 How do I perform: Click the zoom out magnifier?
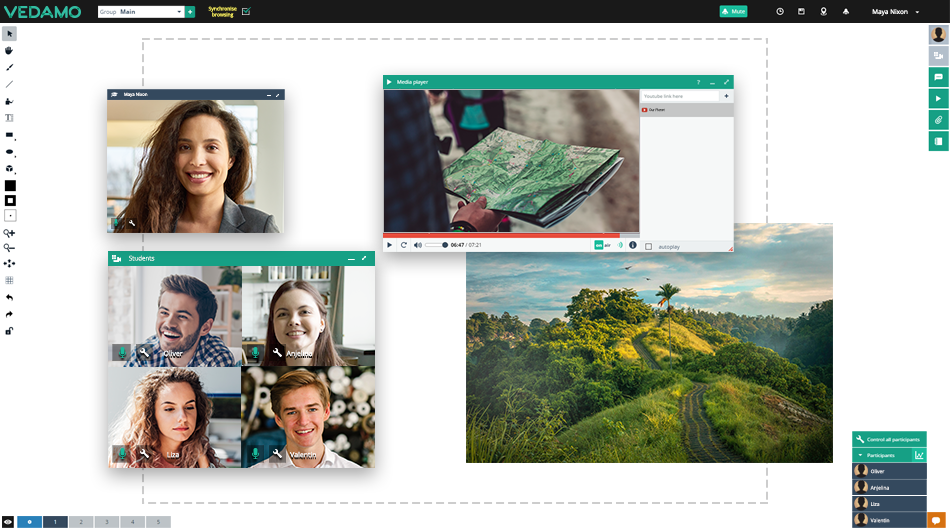point(9,248)
